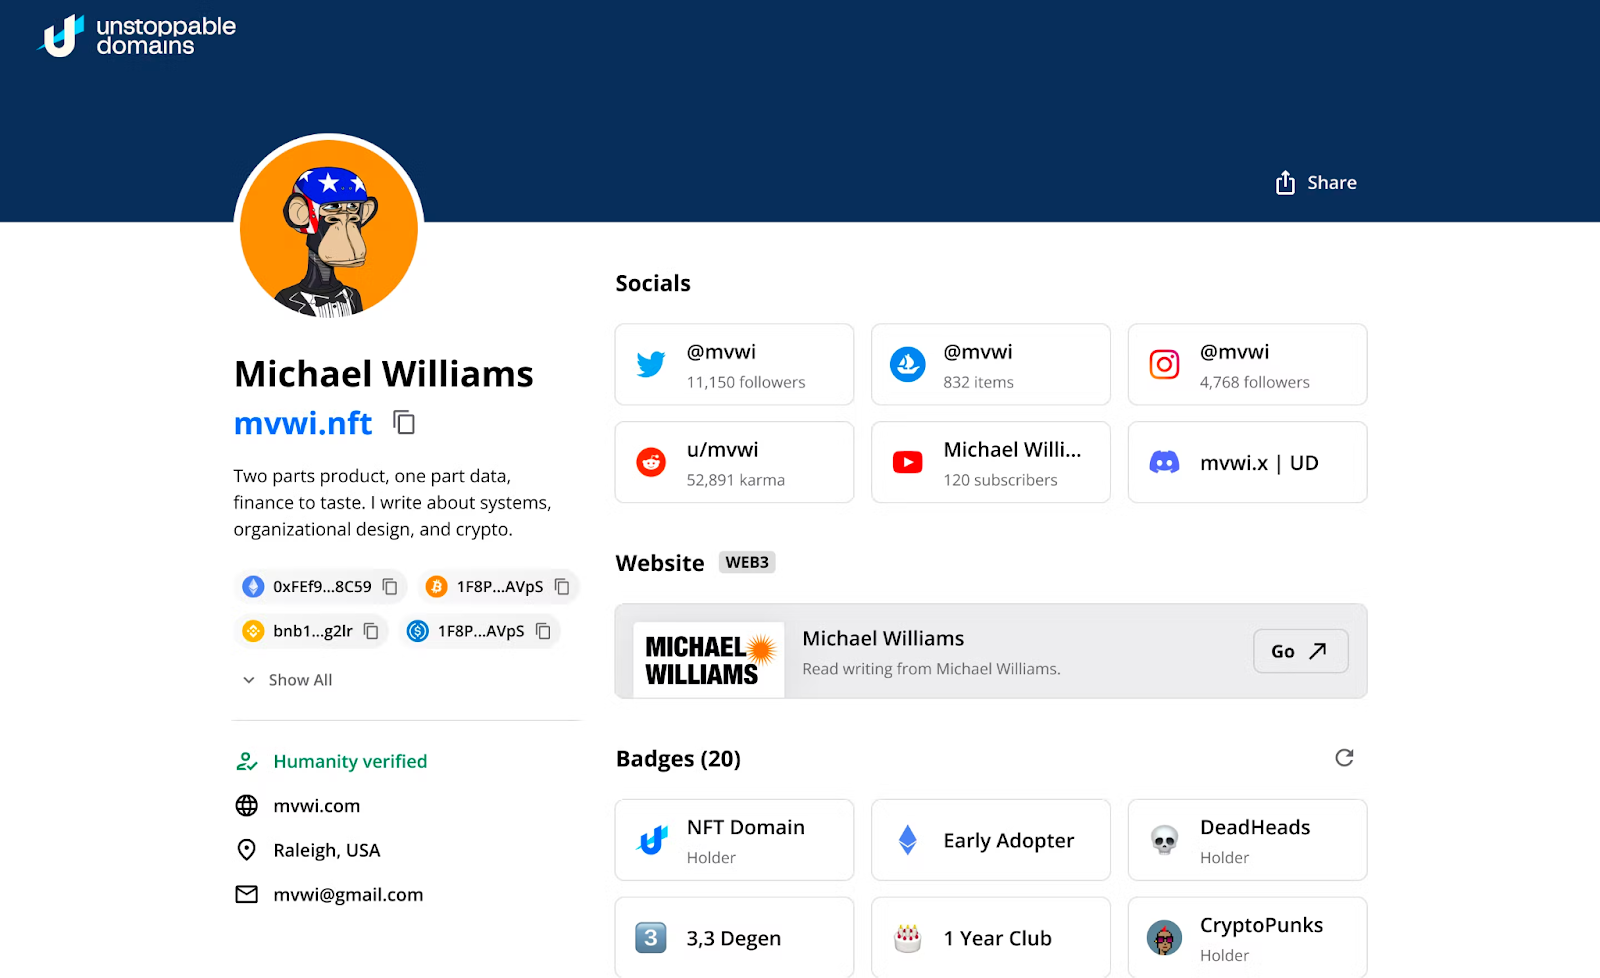The width and height of the screenshot is (1600, 978).
Task: Click the mvwi@gmail.com email link
Action: tap(348, 895)
